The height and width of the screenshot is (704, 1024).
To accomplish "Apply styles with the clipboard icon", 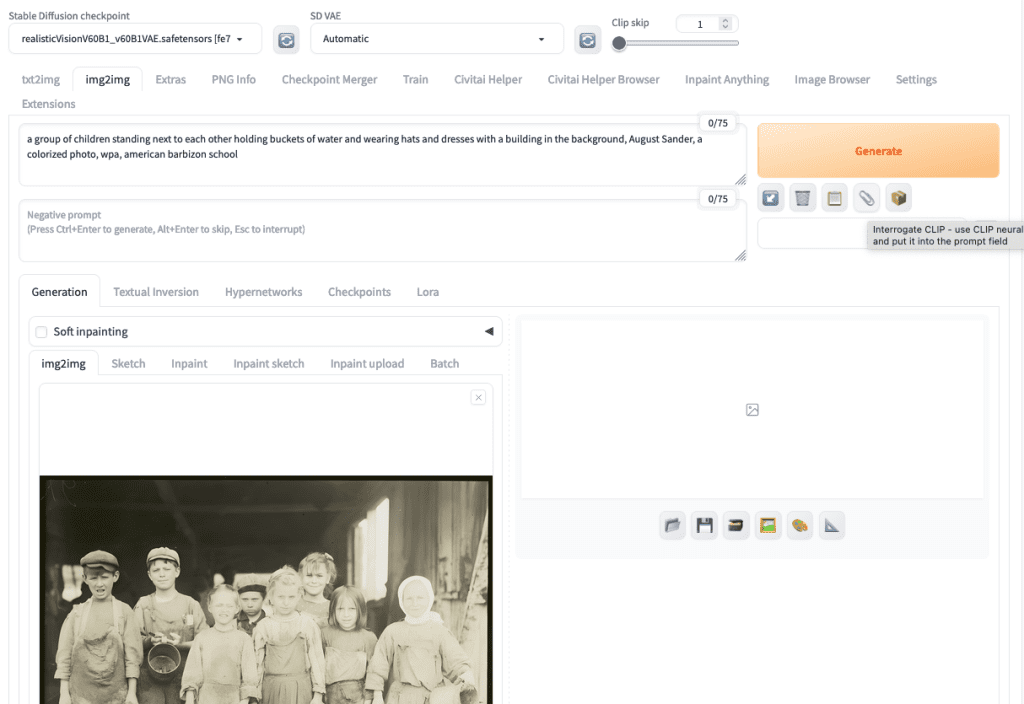I will [834, 197].
